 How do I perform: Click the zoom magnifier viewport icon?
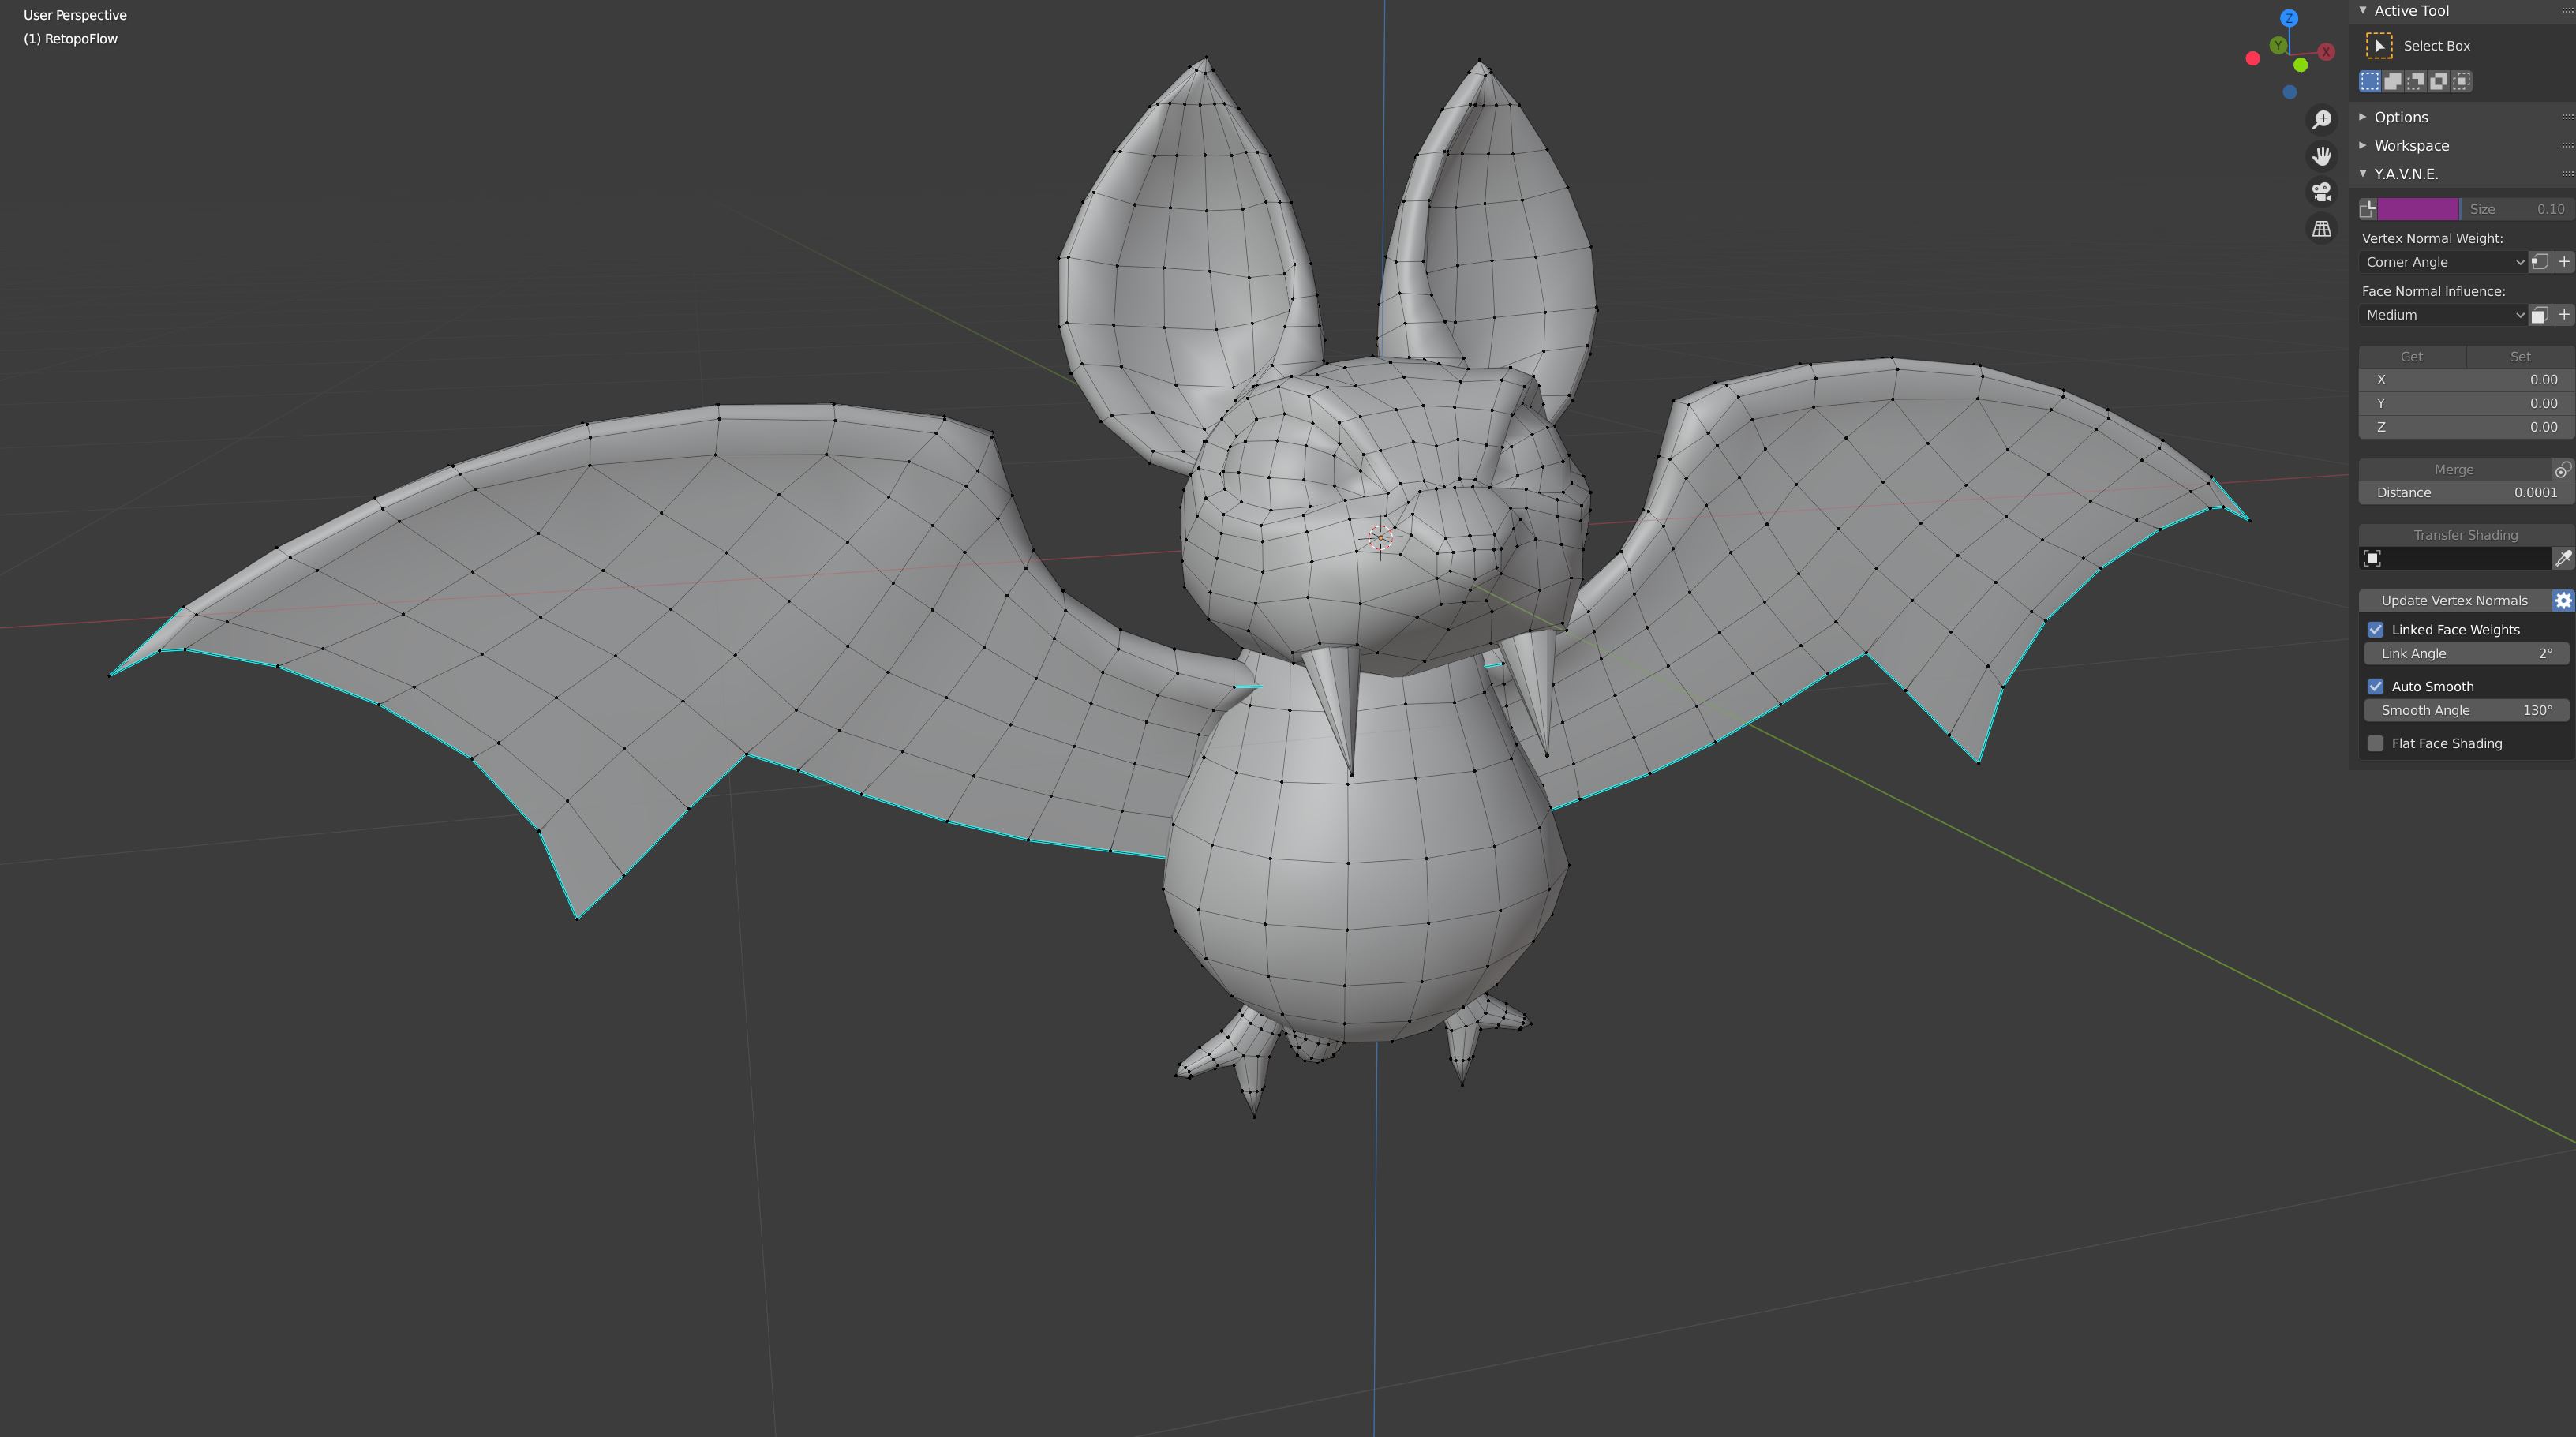pos(2322,119)
